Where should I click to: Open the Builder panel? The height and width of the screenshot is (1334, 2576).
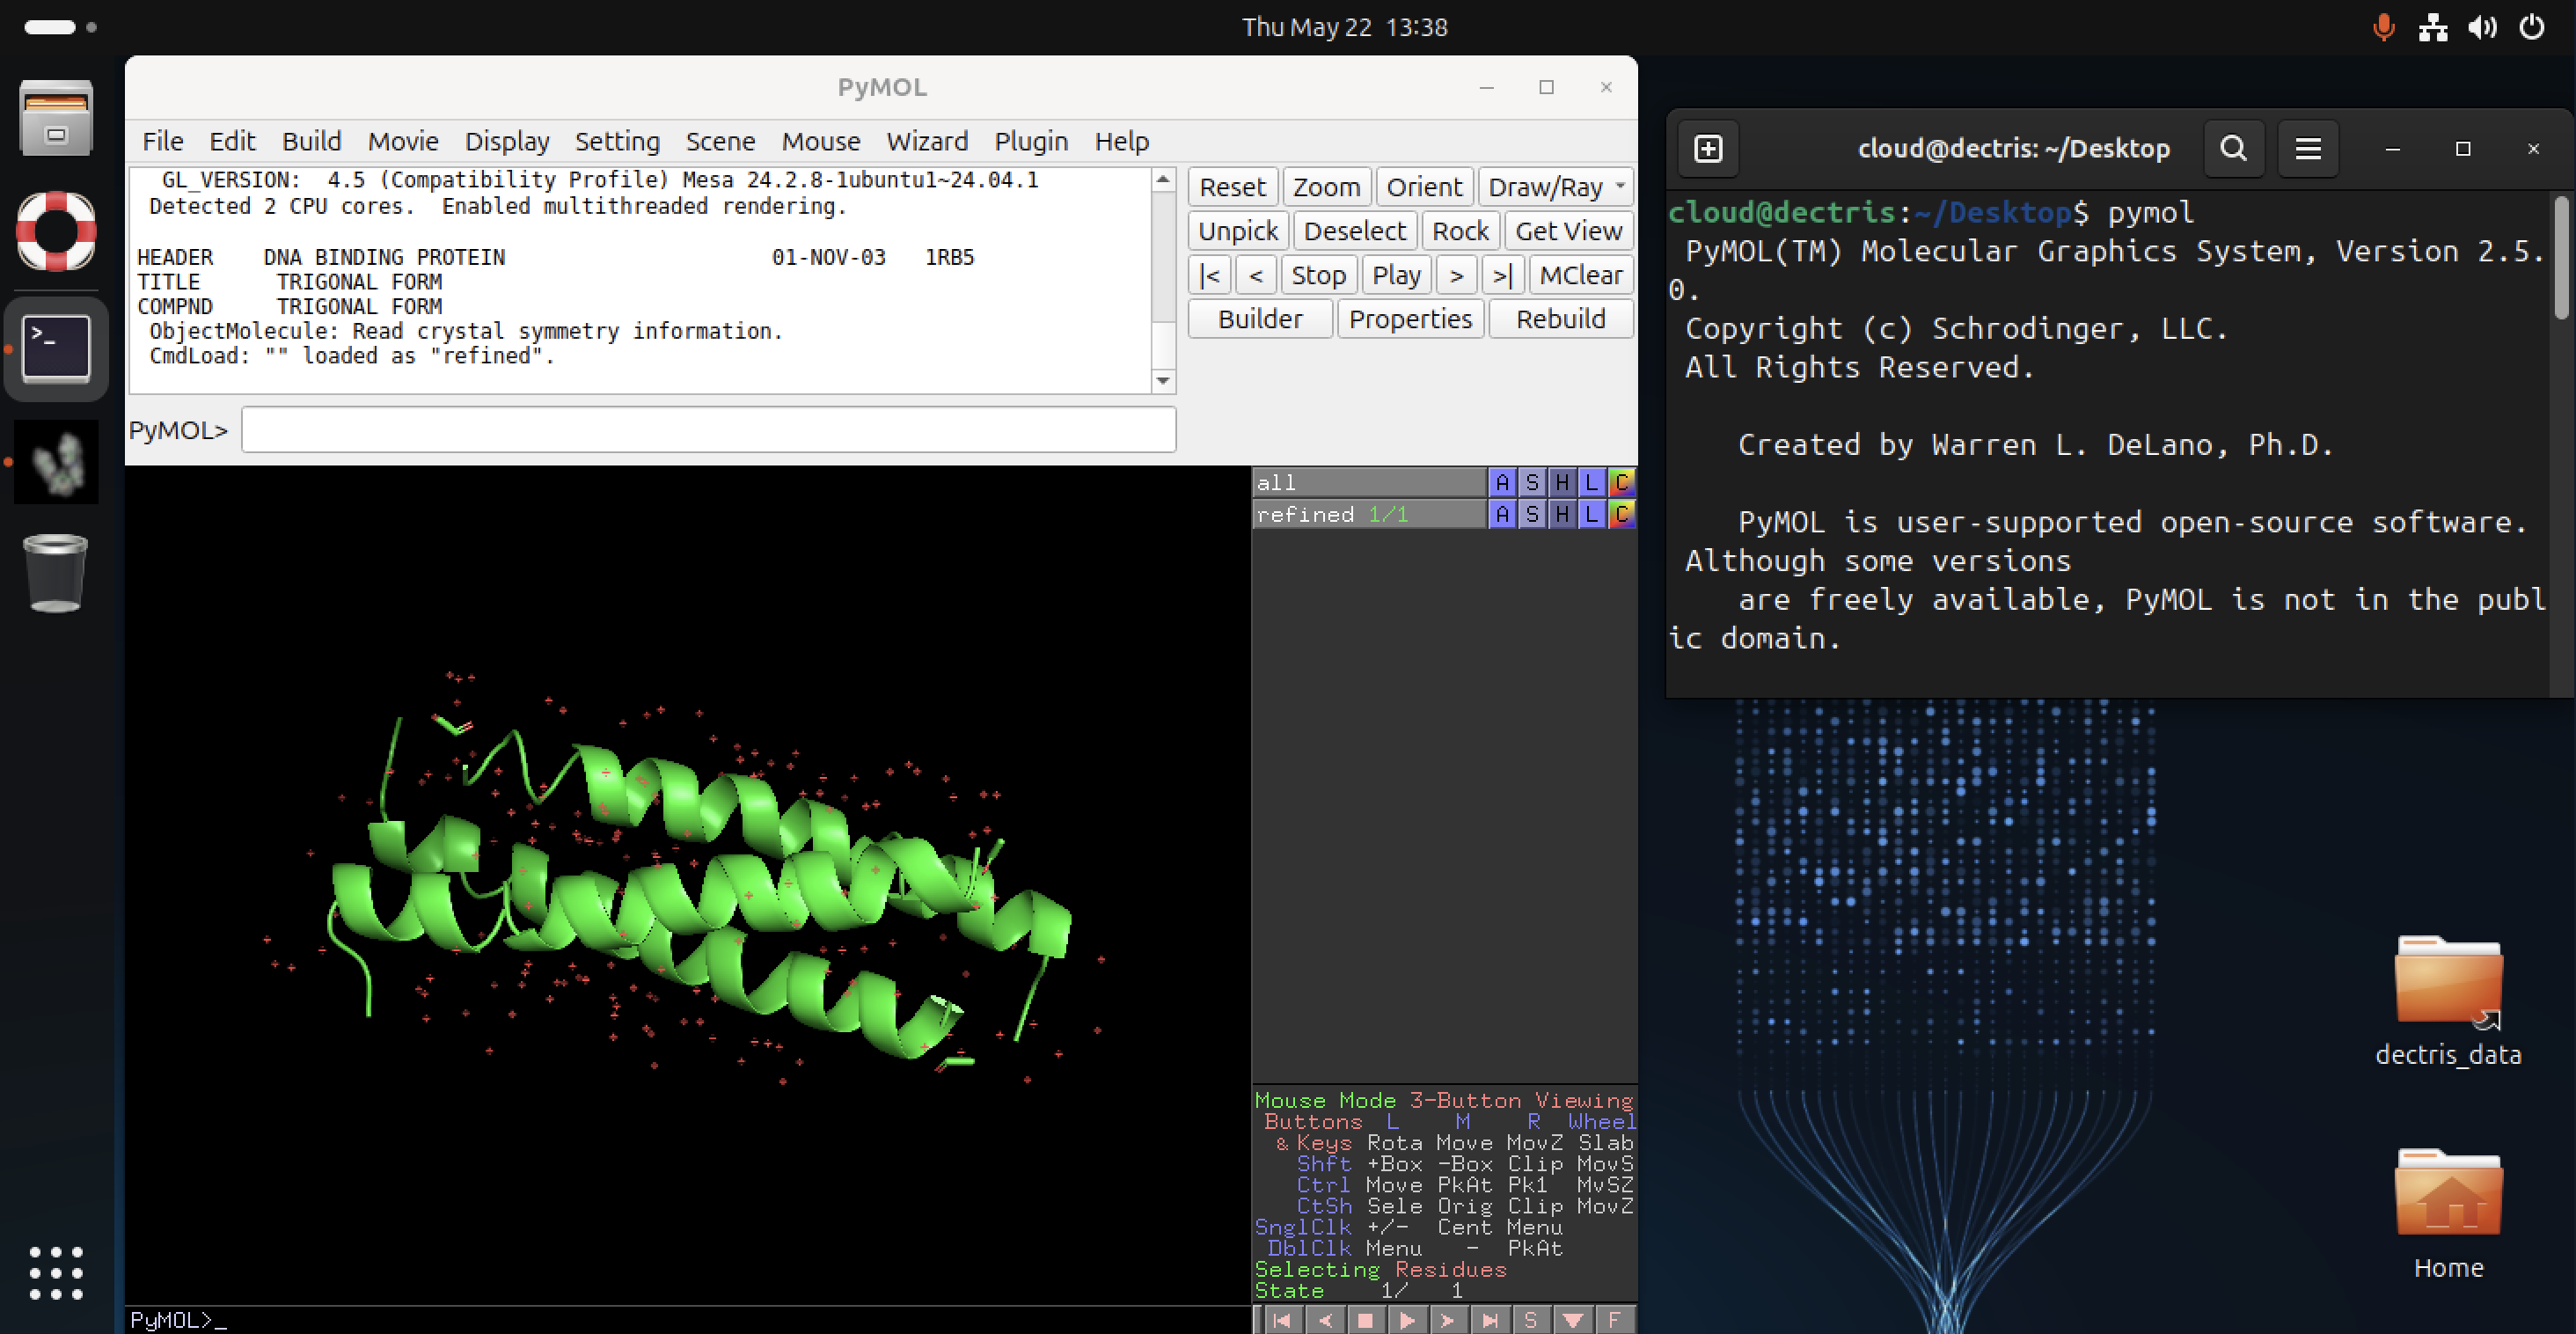click(x=1260, y=319)
